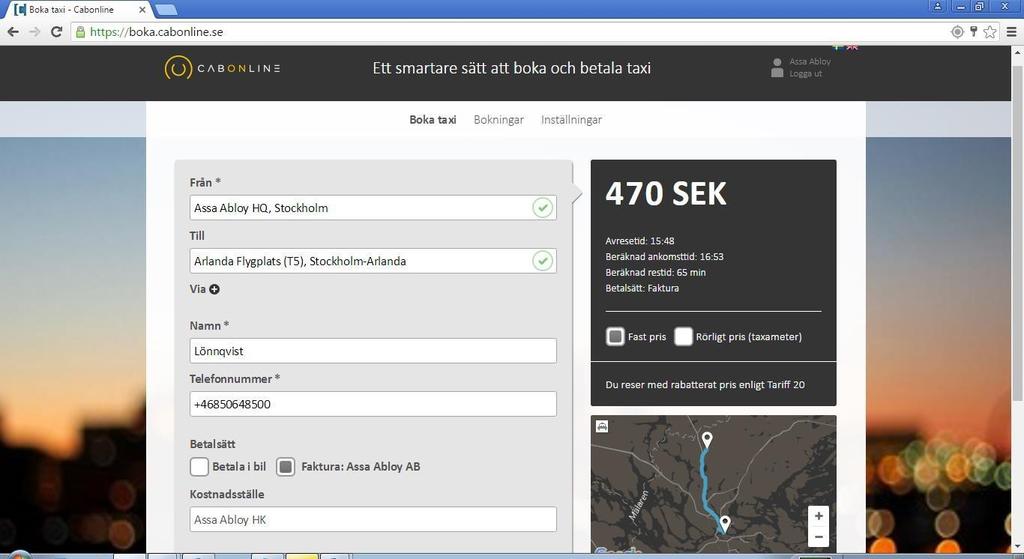Zoom in on the route map
Viewport: 1024px width, 559px height.
(x=818, y=515)
